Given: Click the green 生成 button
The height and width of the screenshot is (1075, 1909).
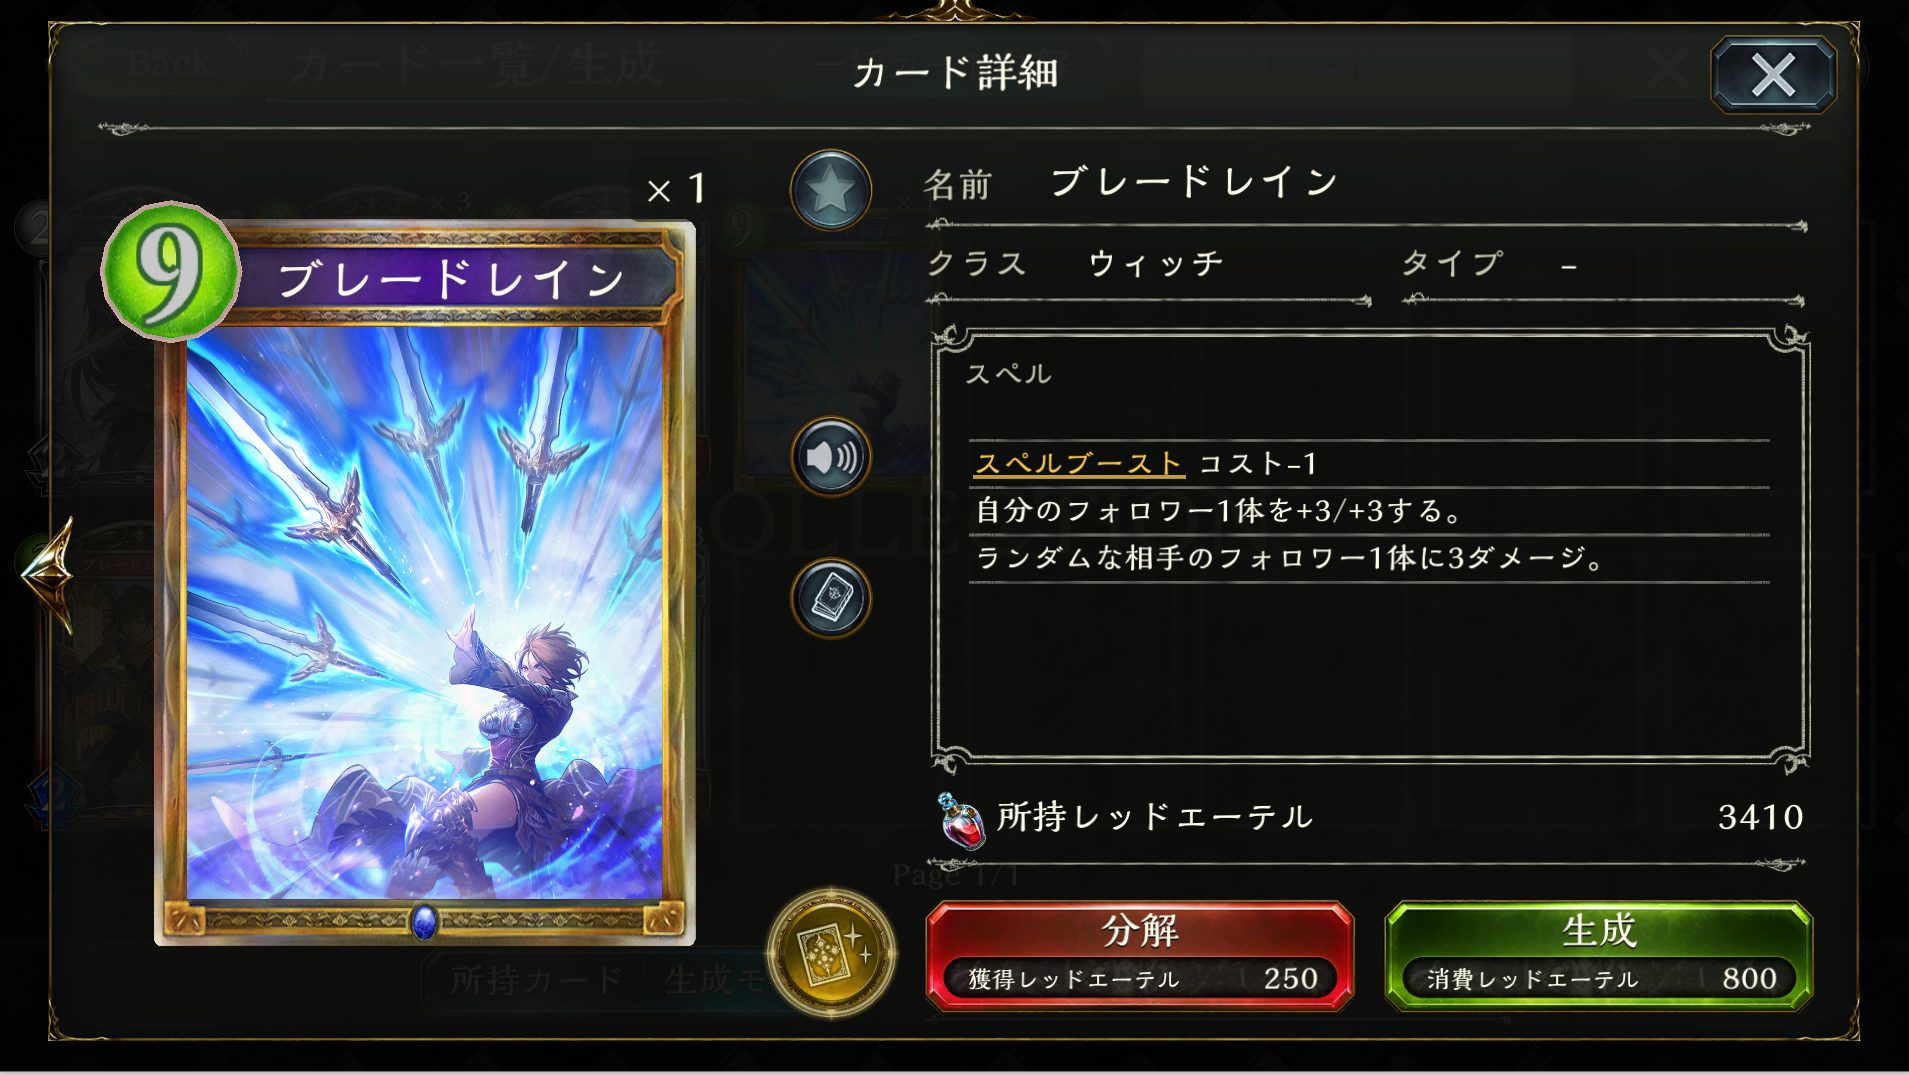Looking at the screenshot, I should click(x=1598, y=955).
